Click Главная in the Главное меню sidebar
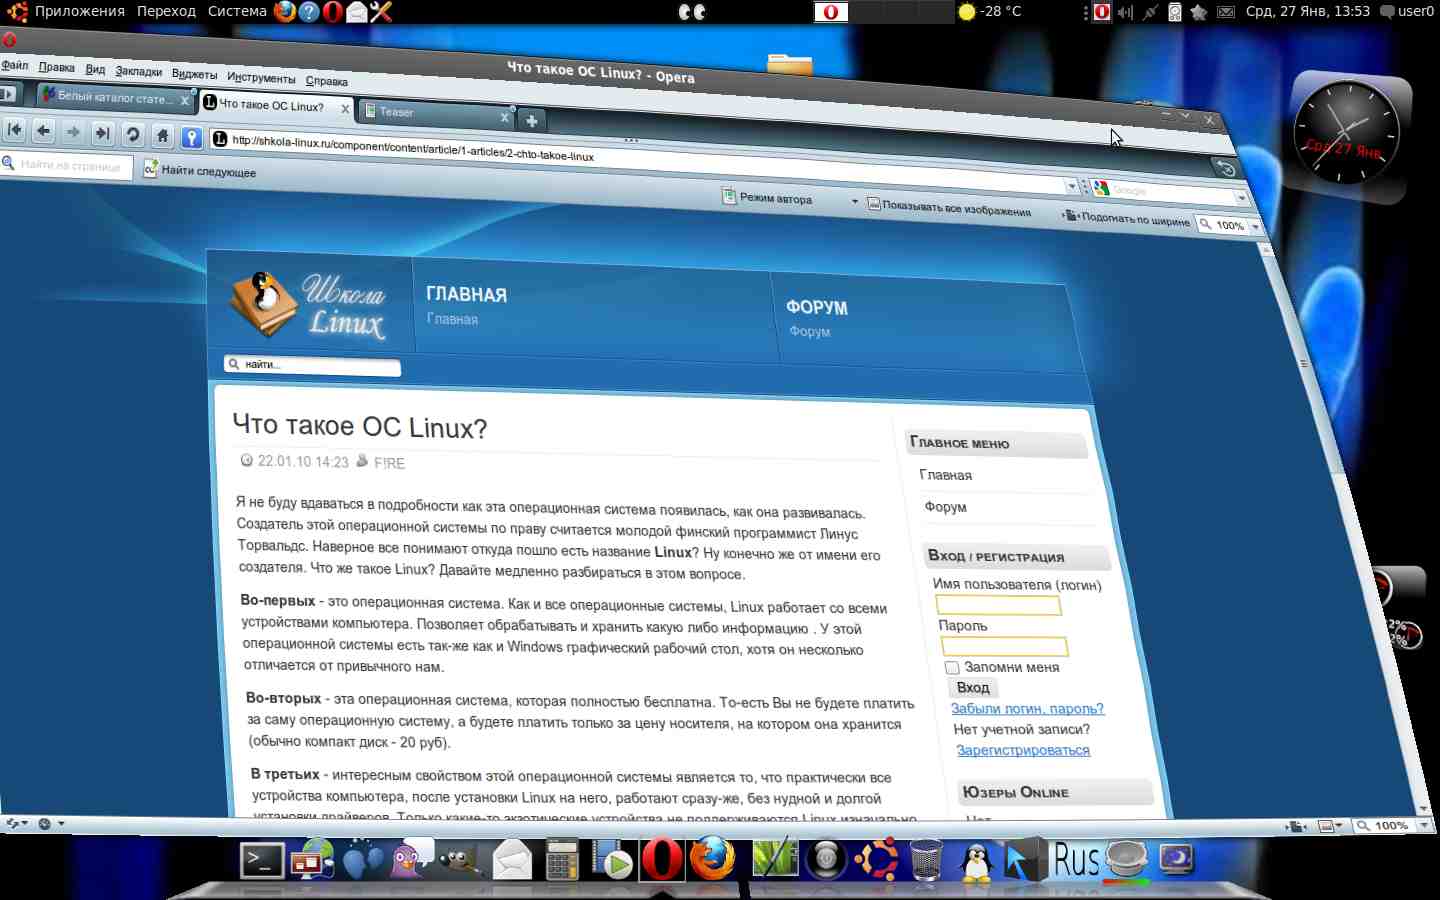This screenshot has width=1440, height=900. pyautogui.click(x=945, y=475)
